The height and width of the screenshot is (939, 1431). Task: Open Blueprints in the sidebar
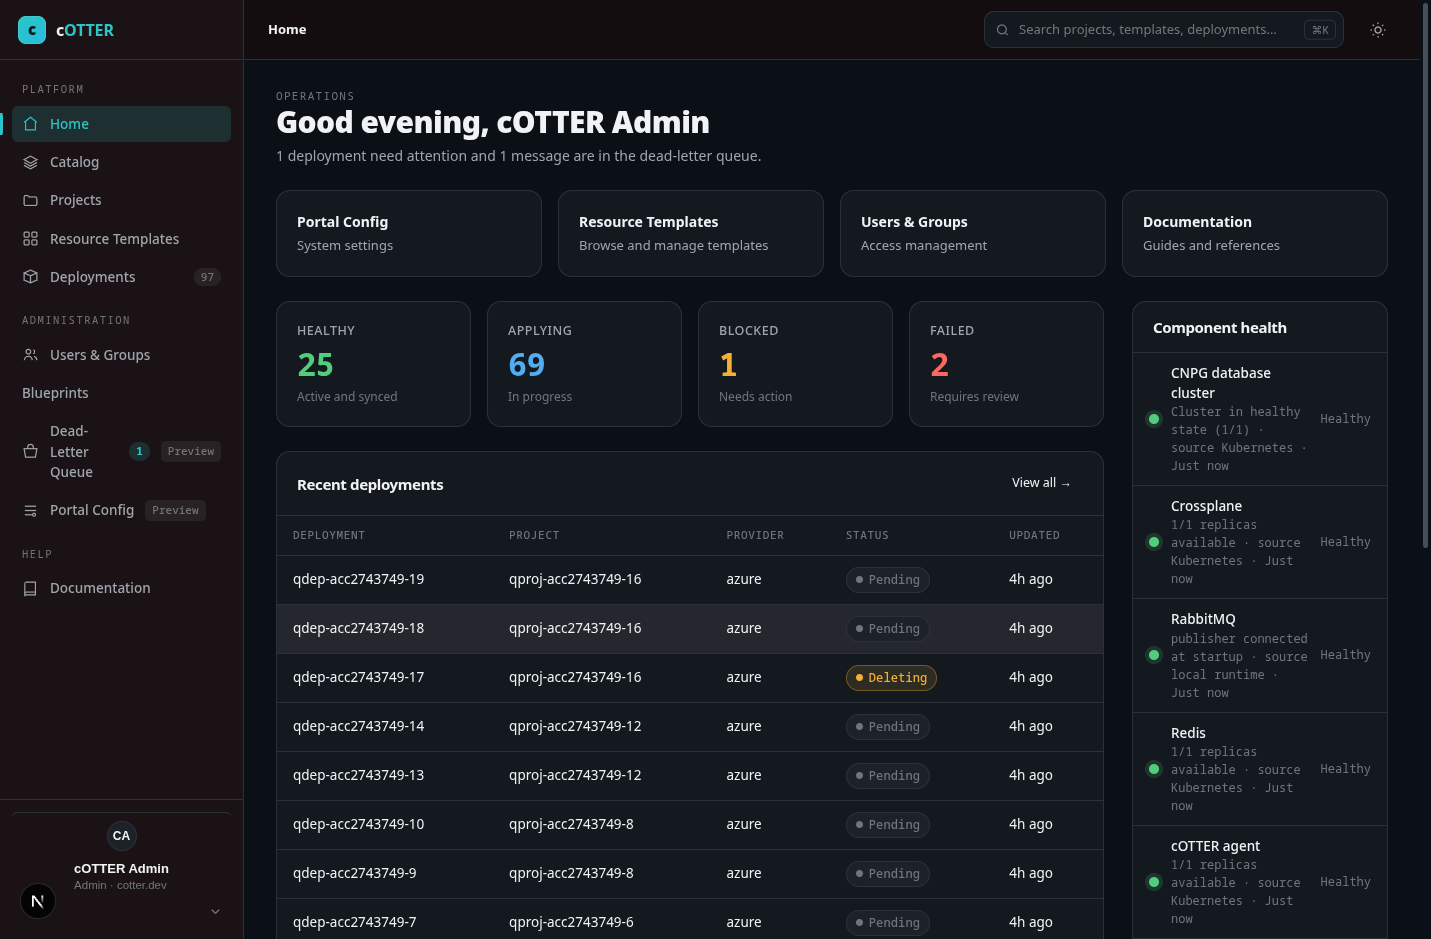tap(121, 393)
